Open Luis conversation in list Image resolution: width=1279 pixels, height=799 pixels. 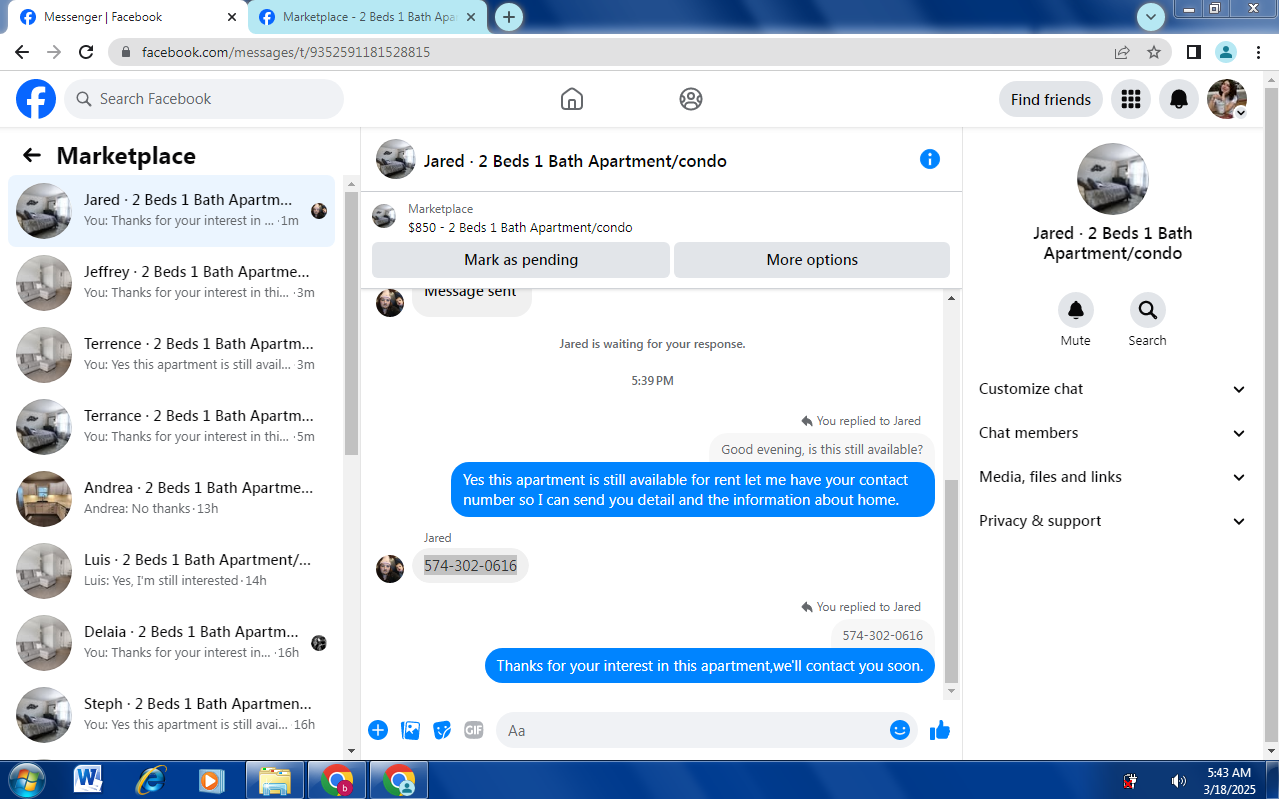(x=171, y=570)
